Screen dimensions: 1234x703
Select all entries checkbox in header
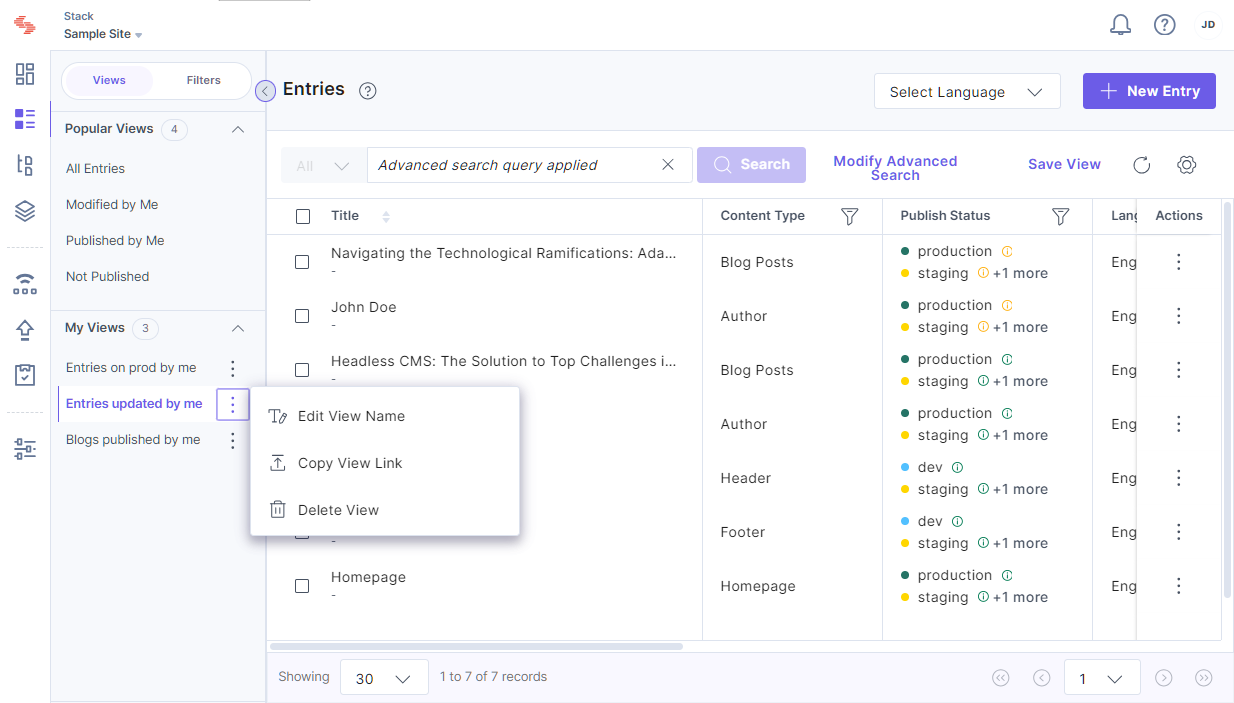tap(303, 216)
